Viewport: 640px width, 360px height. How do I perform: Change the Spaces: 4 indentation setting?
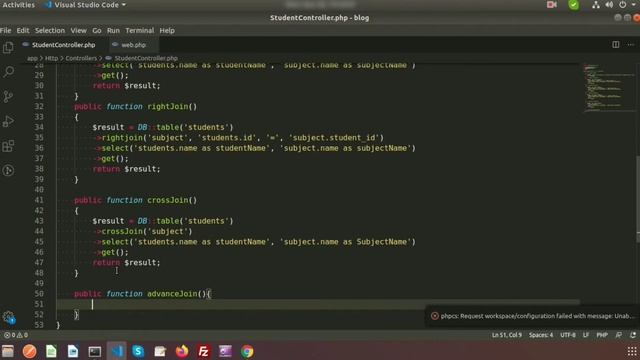pos(541,335)
